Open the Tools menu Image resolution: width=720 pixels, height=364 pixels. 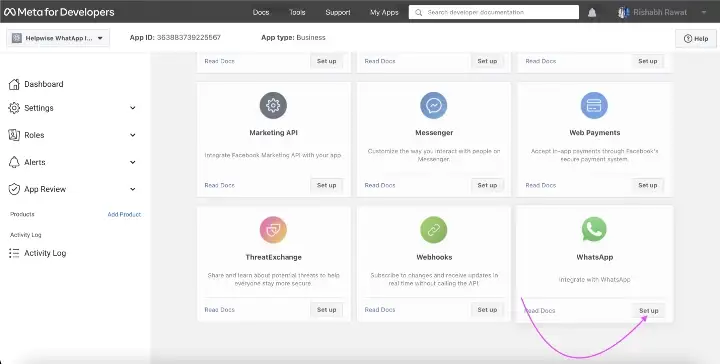pyautogui.click(x=297, y=12)
